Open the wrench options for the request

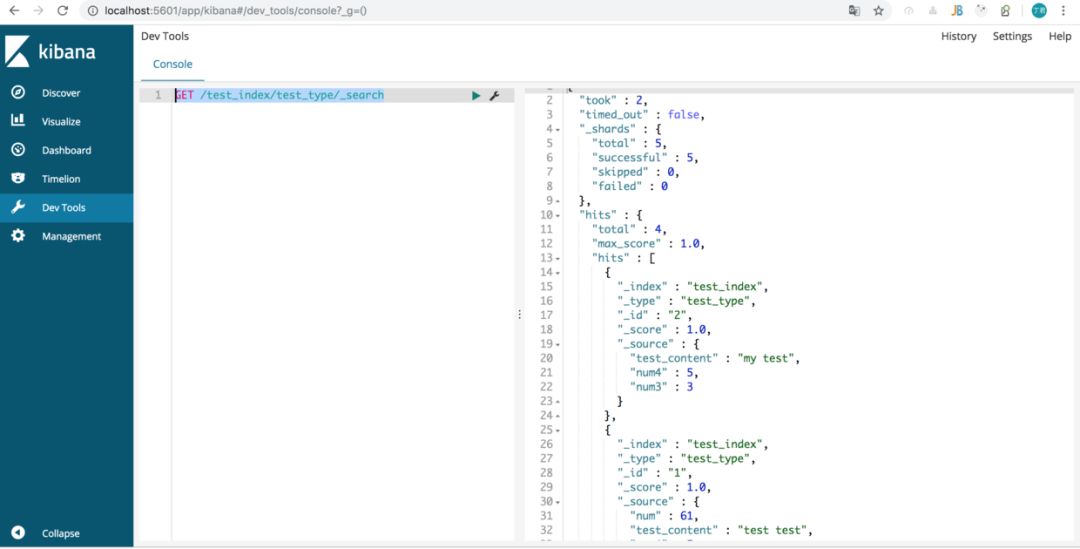click(494, 95)
